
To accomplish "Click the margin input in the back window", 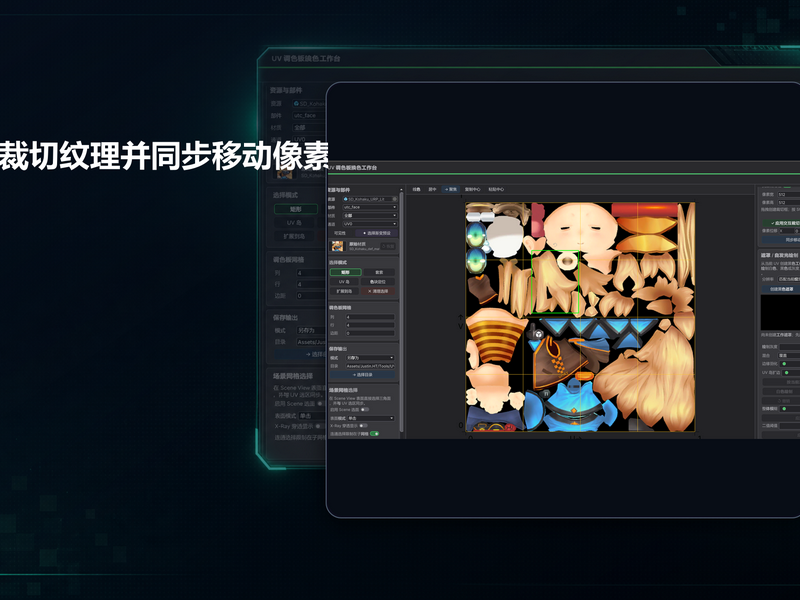I will (x=311, y=295).
